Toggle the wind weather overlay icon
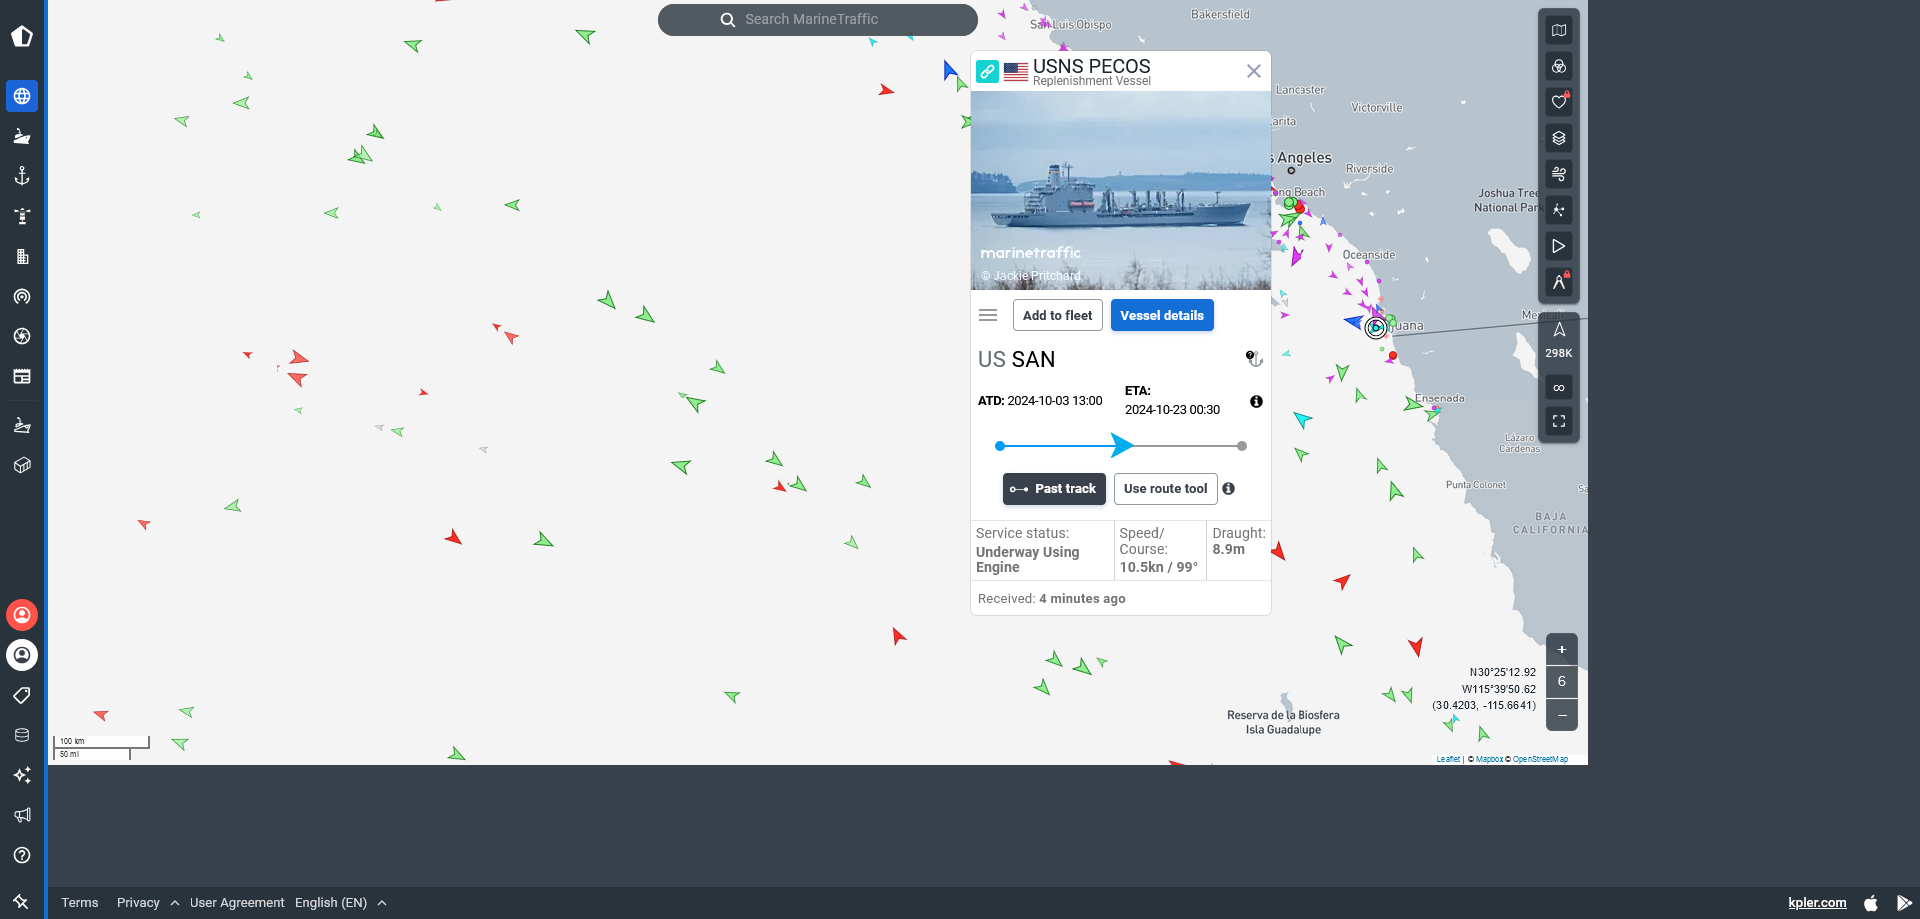 1559,174
